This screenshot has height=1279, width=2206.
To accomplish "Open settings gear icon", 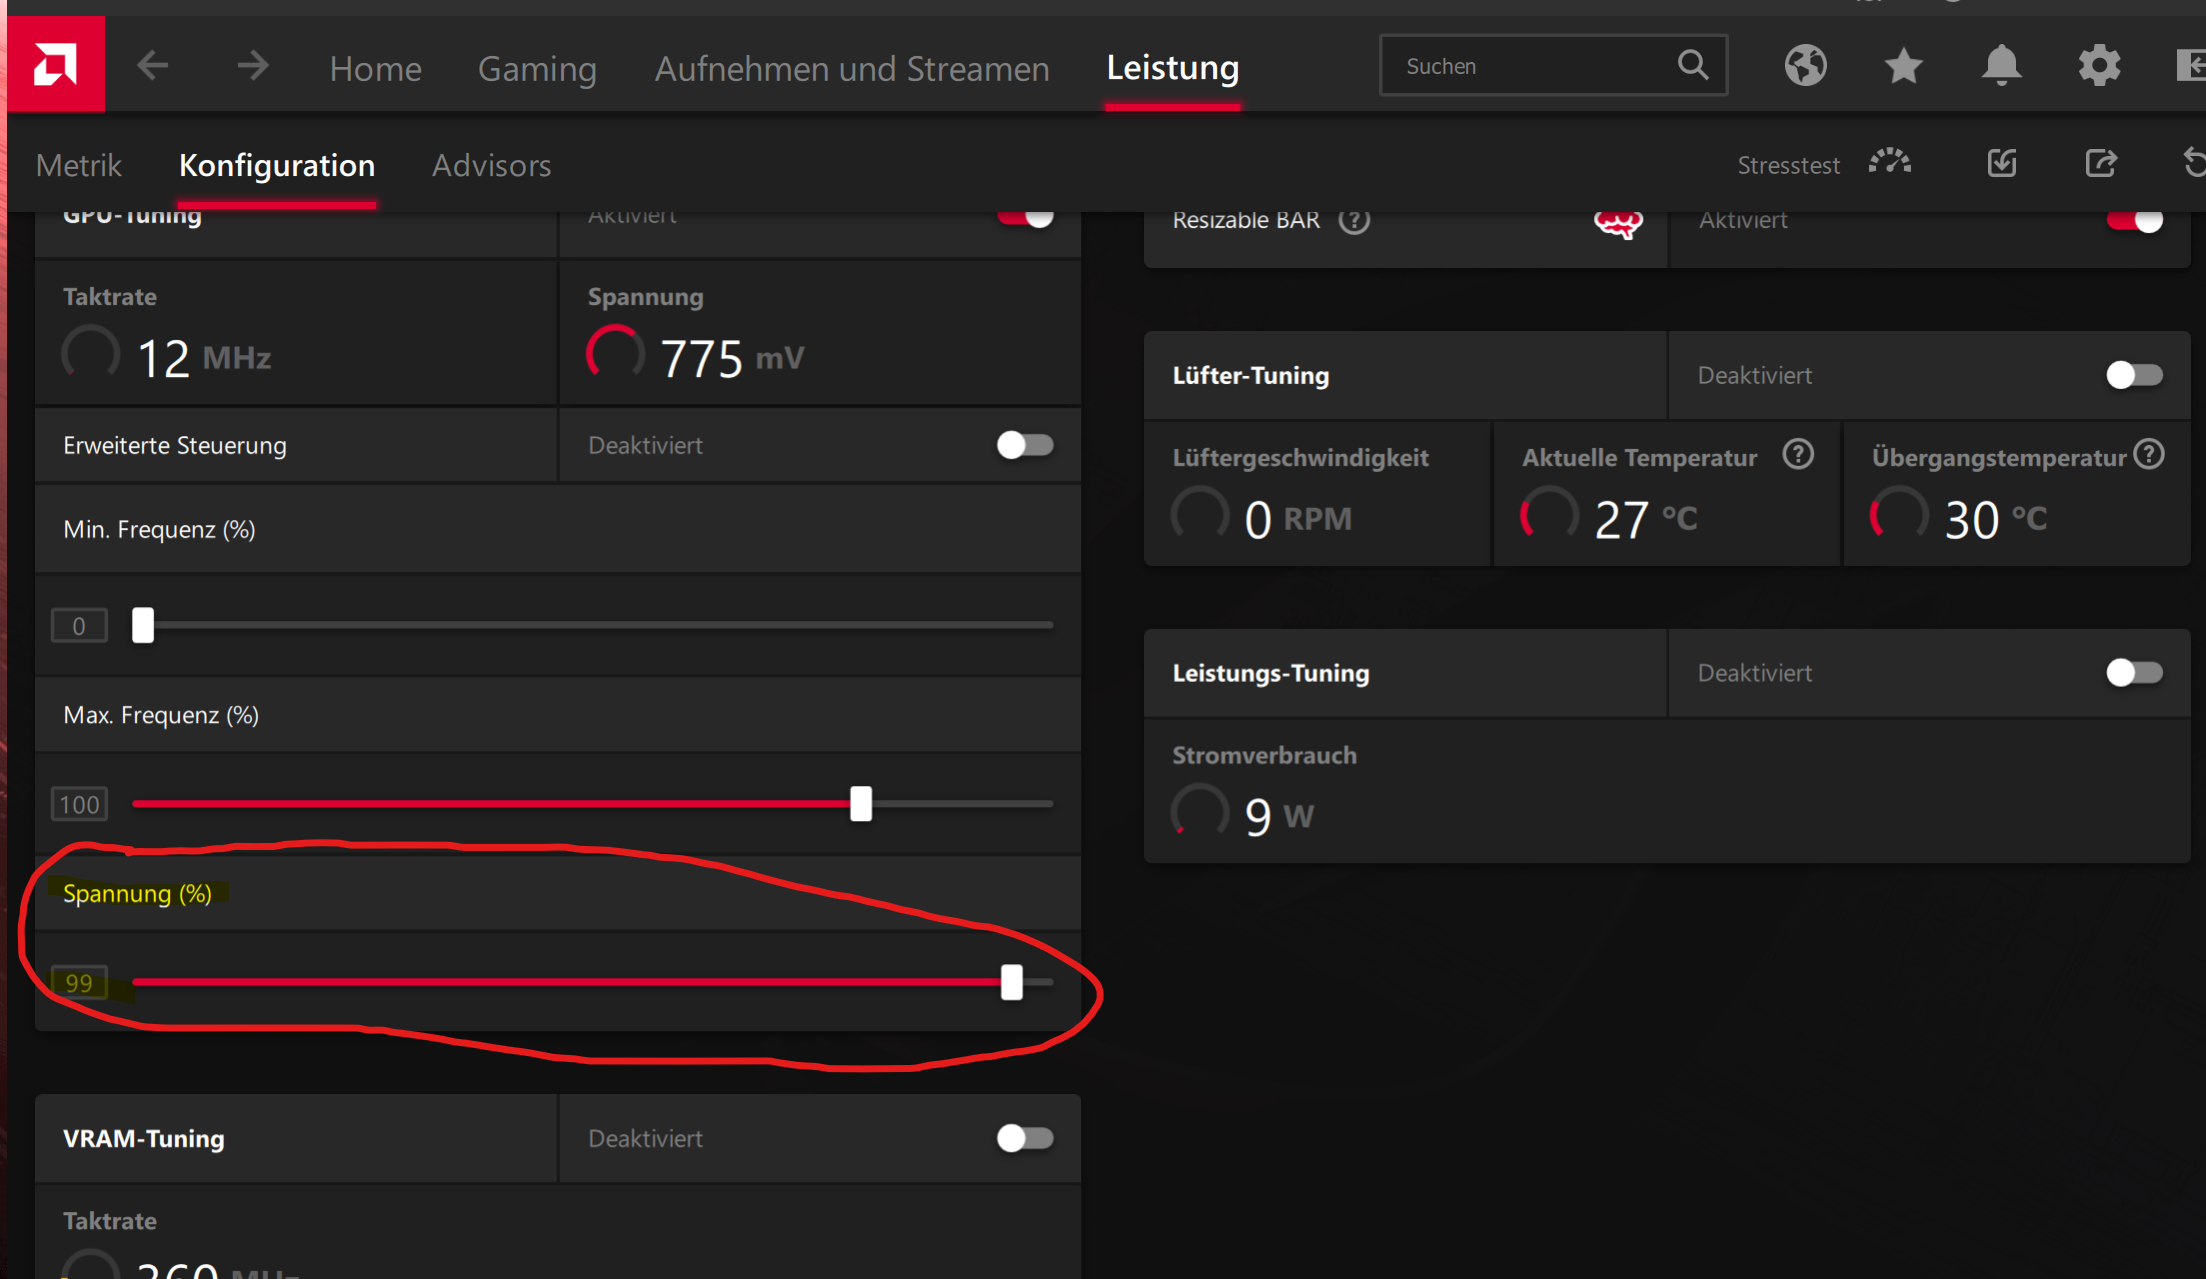I will [x=2099, y=66].
